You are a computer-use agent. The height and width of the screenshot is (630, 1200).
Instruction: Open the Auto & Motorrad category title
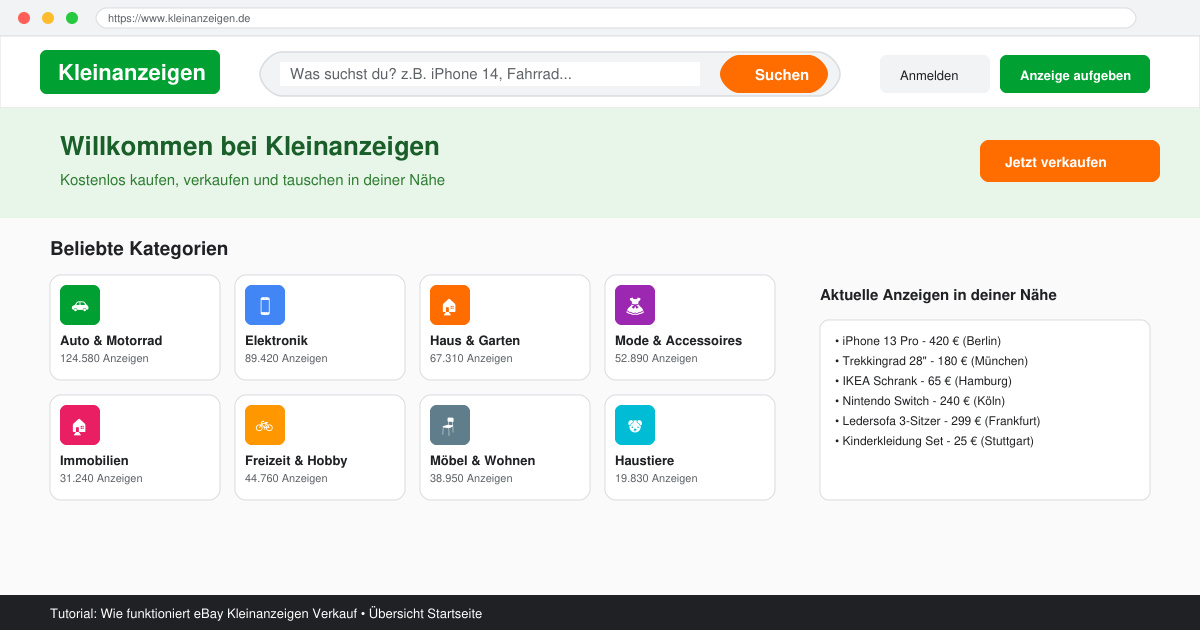111,341
